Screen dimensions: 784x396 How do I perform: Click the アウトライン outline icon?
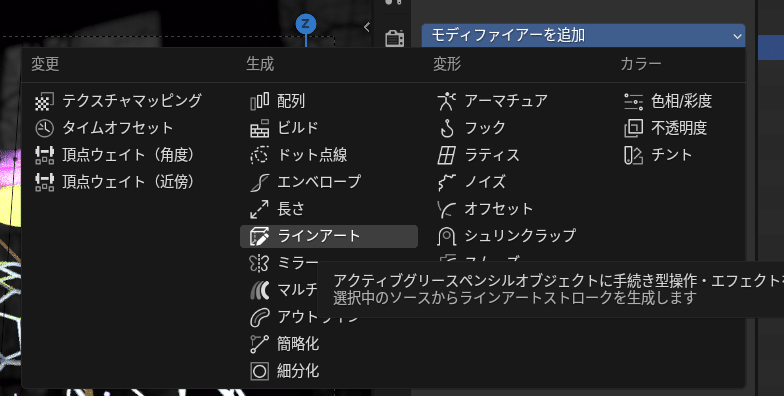260,317
